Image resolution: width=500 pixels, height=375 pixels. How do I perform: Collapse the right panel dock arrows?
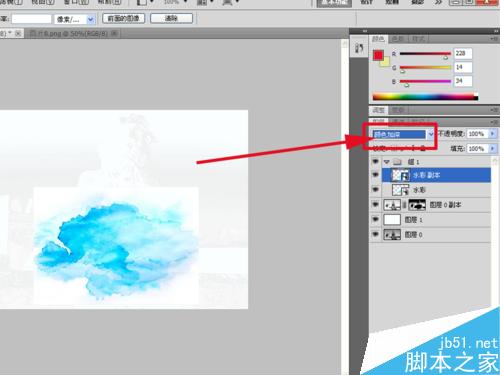tap(496, 31)
